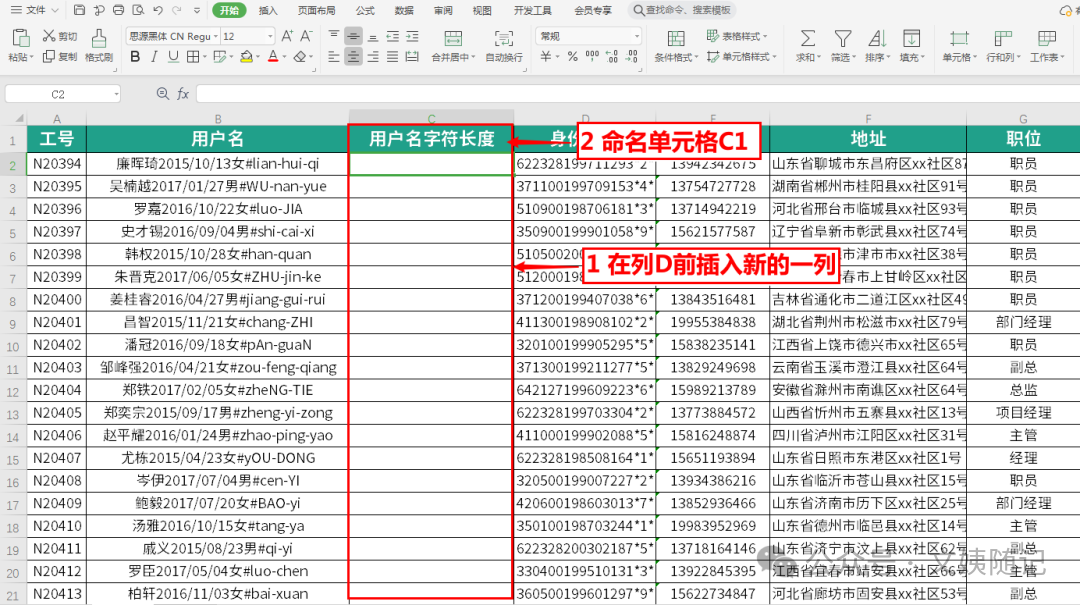Image resolution: width=1080 pixels, height=605 pixels.
Task: Click the Save icon in quick access toolbar
Action: point(79,10)
